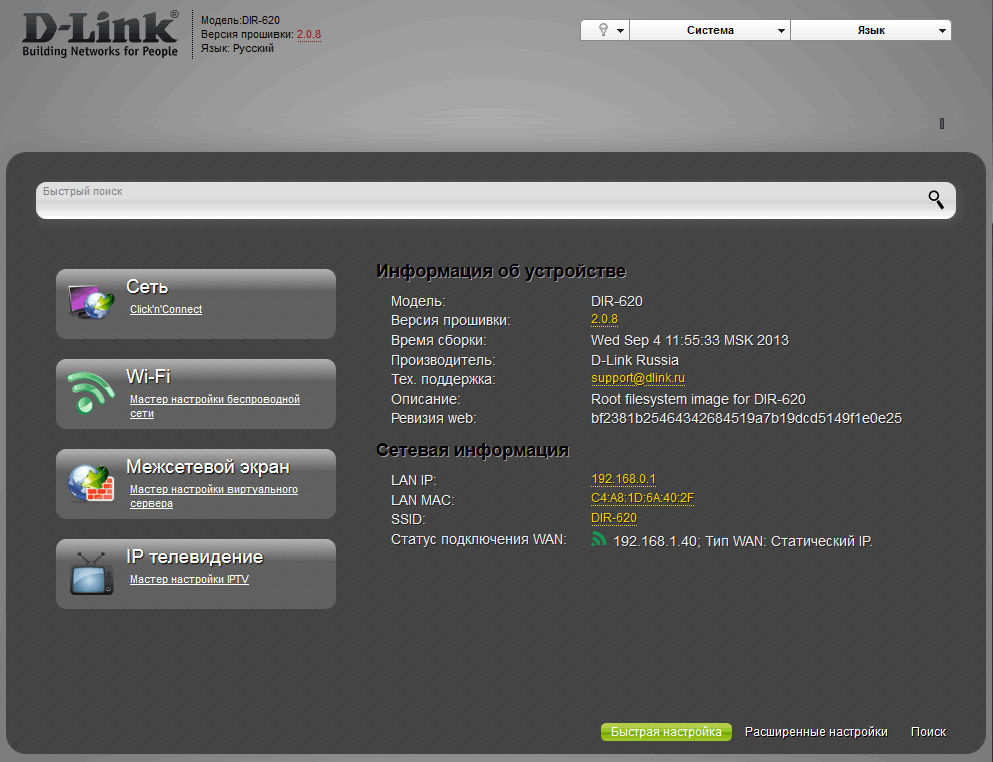This screenshot has height=762, width=993.
Task: Open Мастер настройки виртуального сервера link
Action: pos(213,496)
